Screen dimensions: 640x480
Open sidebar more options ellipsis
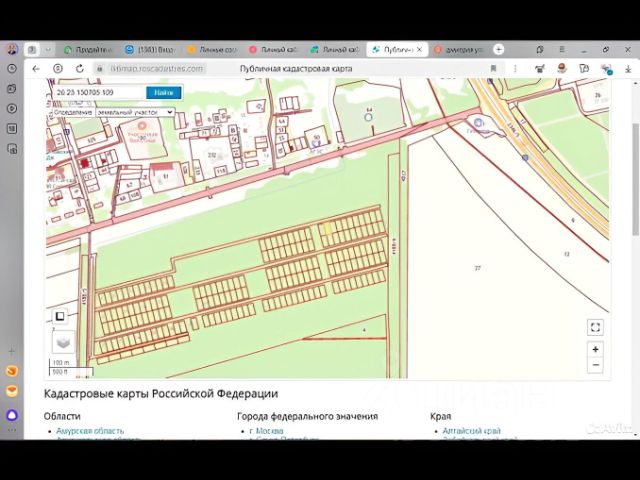(12, 430)
